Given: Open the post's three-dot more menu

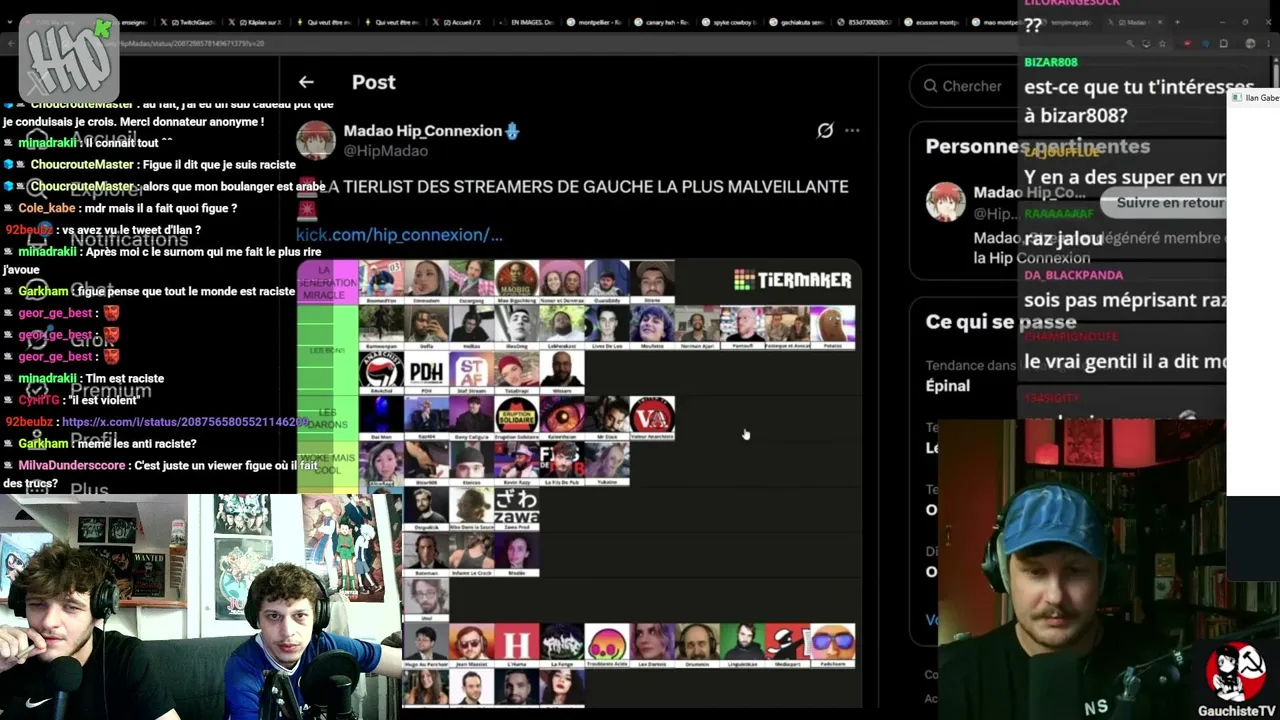Looking at the screenshot, I should 852,130.
